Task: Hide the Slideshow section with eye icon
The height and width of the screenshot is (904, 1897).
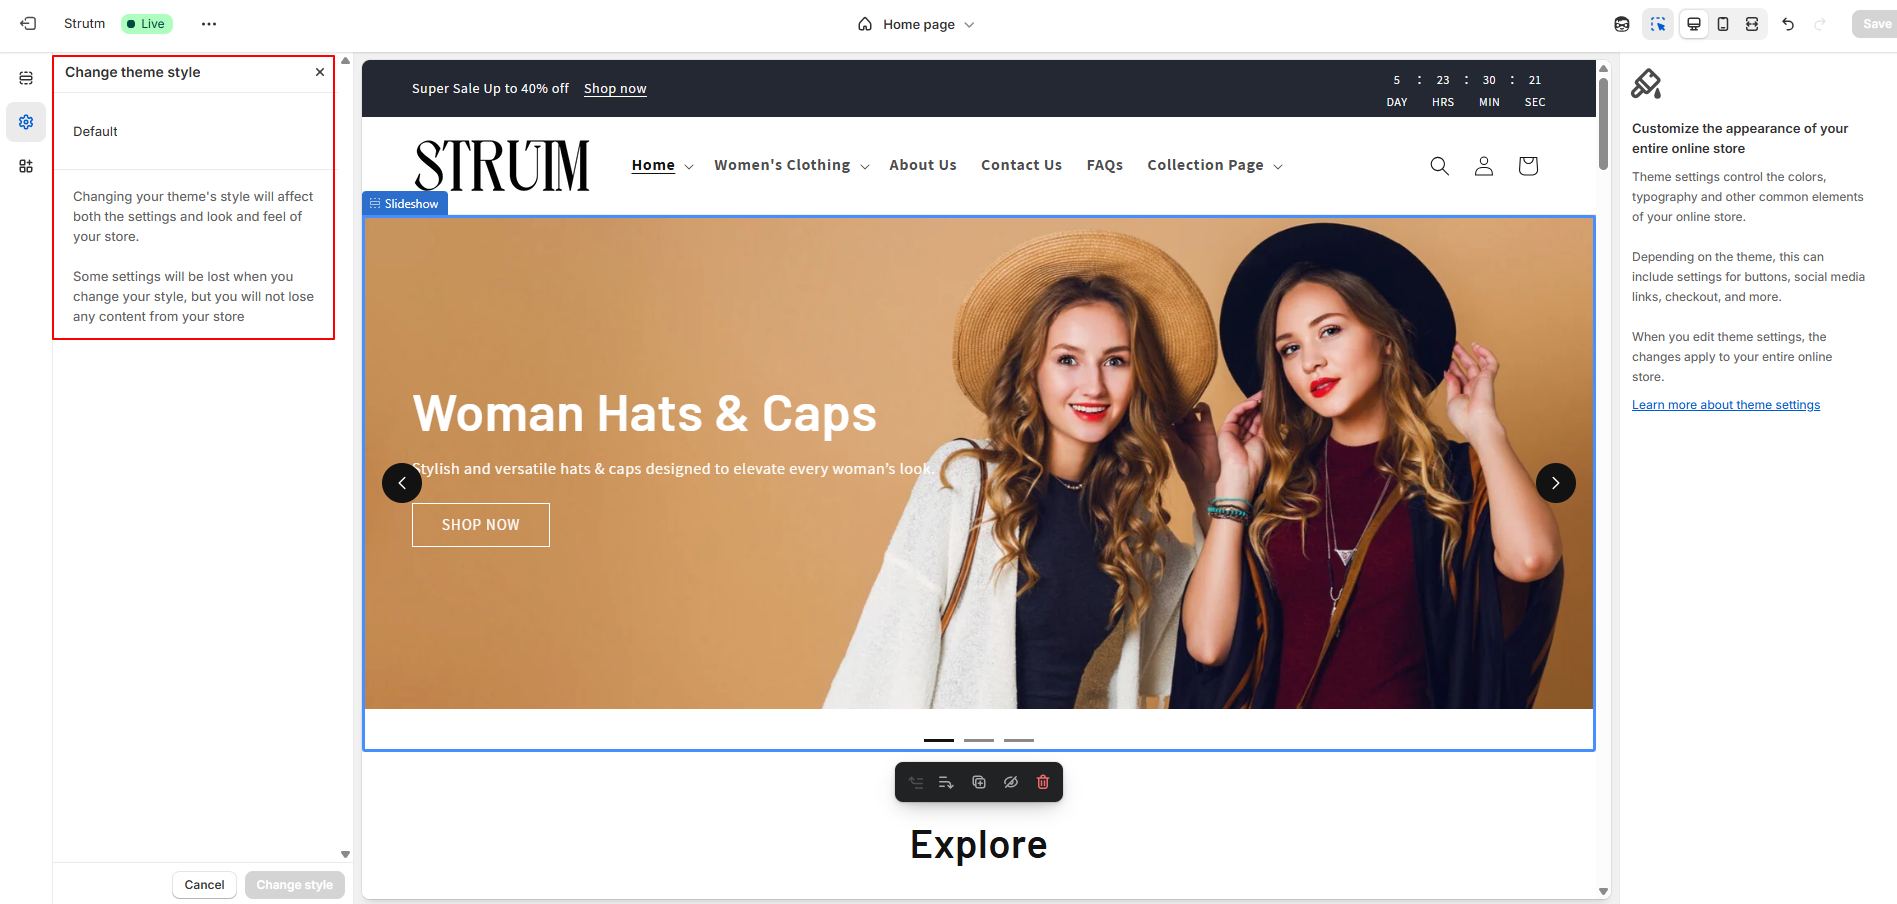Action: click(1011, 782)
